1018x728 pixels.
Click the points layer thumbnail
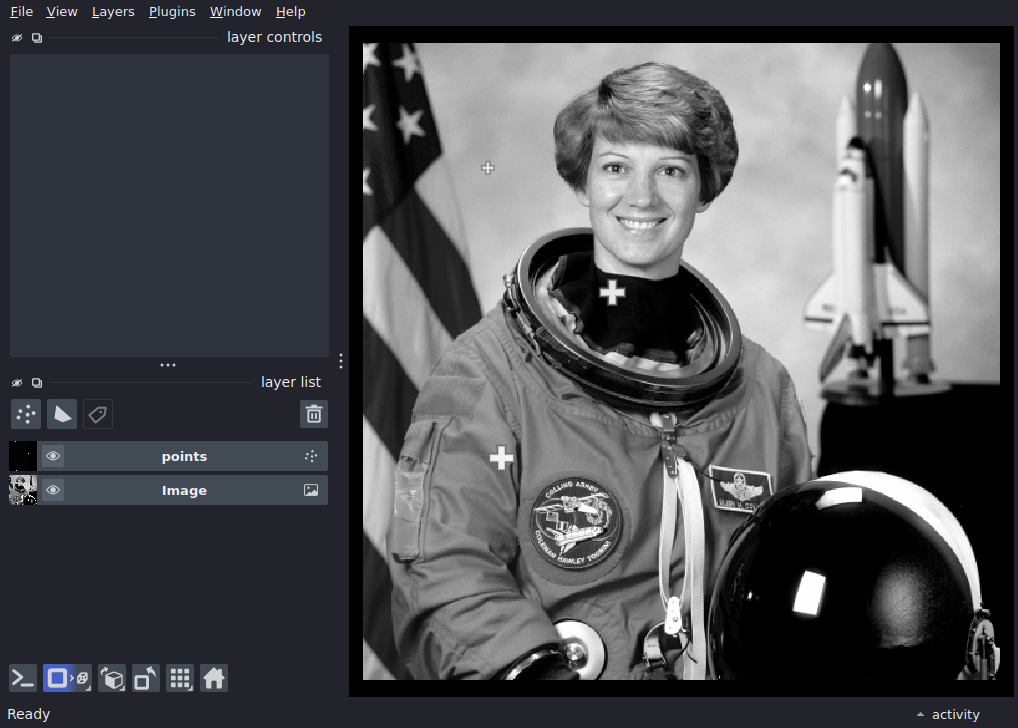[x=23, y=456]
